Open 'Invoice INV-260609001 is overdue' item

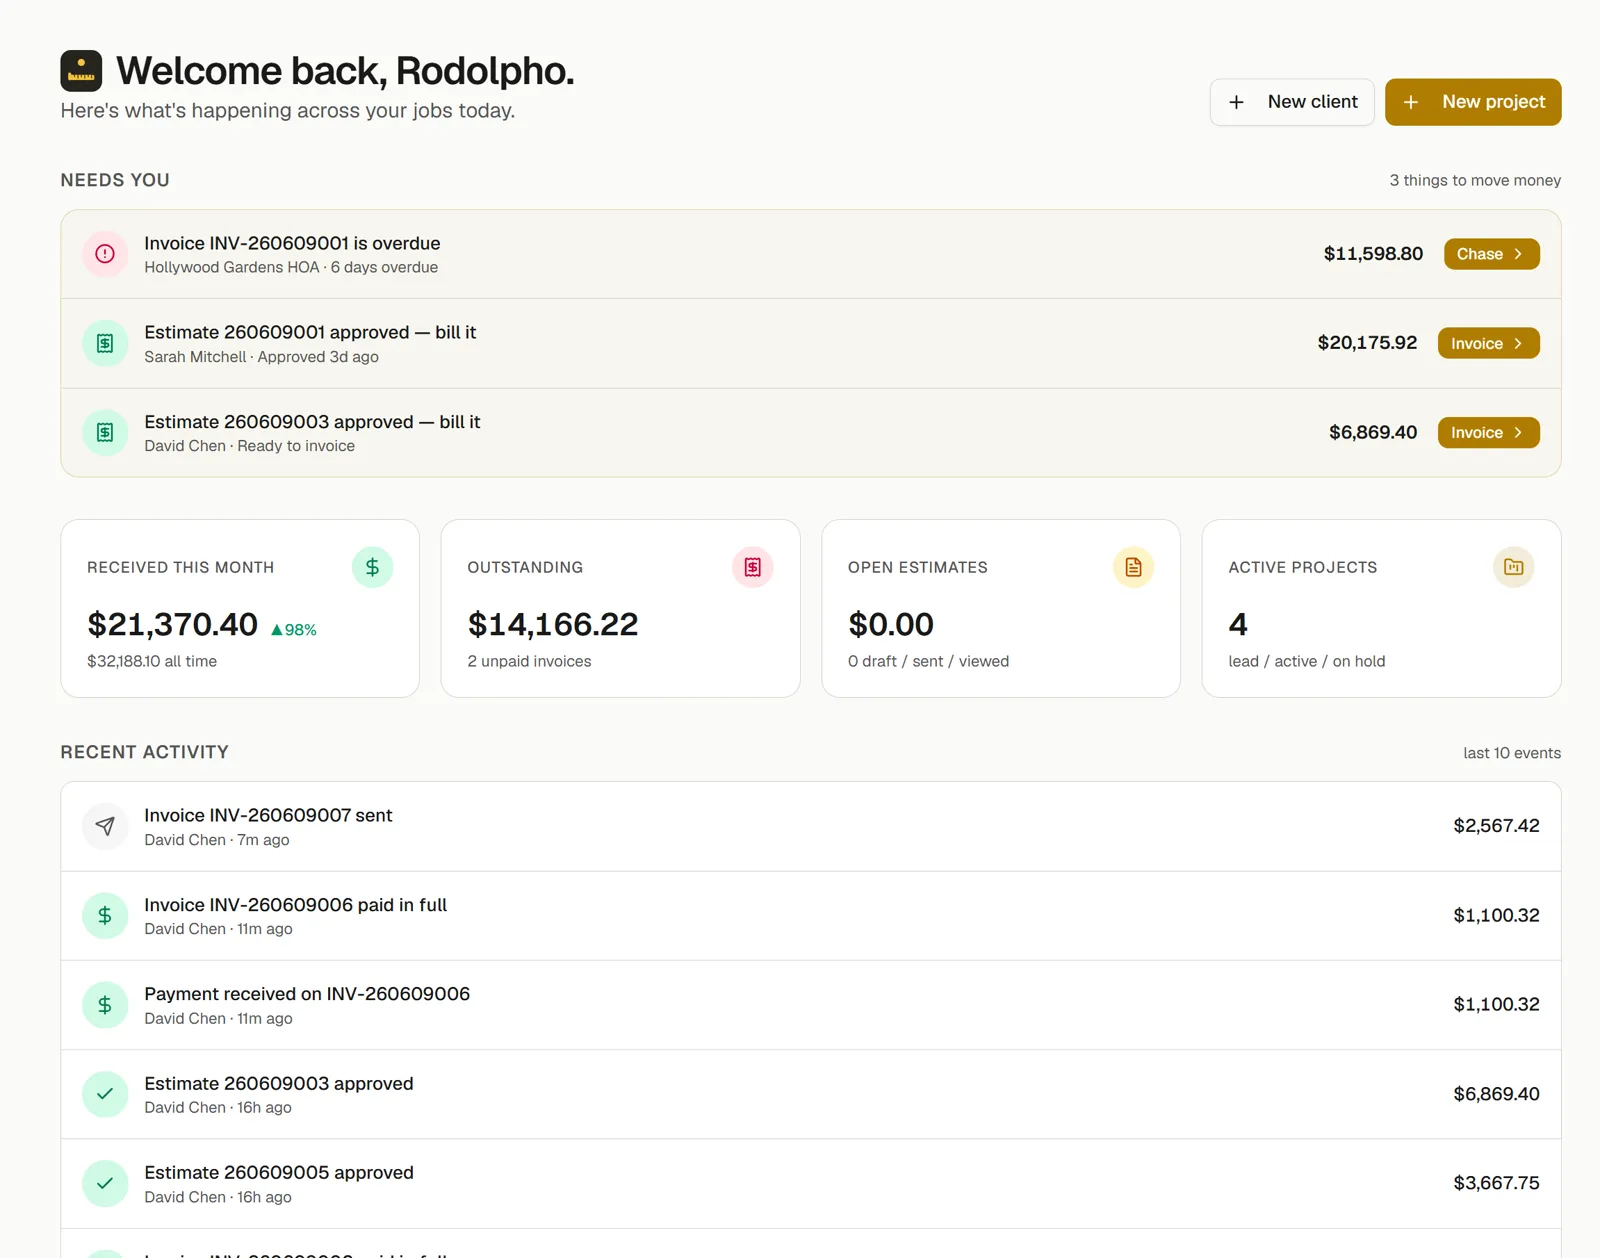pyautogui.click(x=811, y=254)
